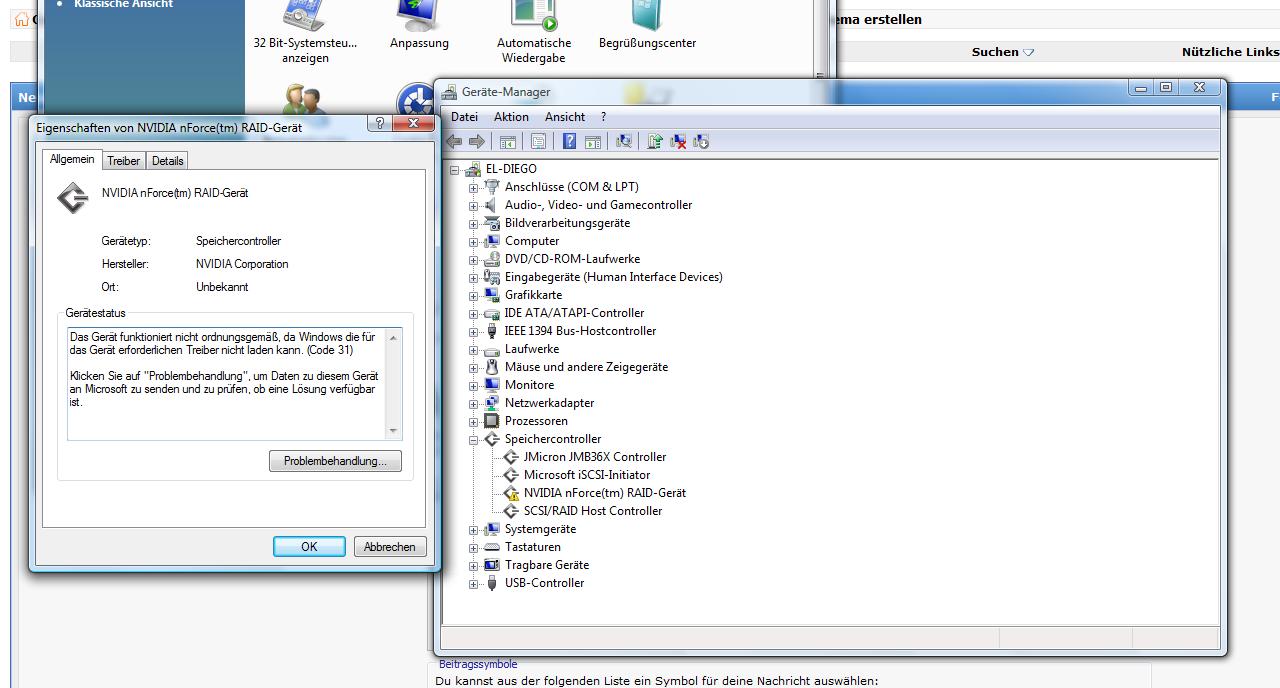This screenshot has height=688, width=1280.
Task: Click the disable device down-arrow toolbar icon
Action: 701,142
